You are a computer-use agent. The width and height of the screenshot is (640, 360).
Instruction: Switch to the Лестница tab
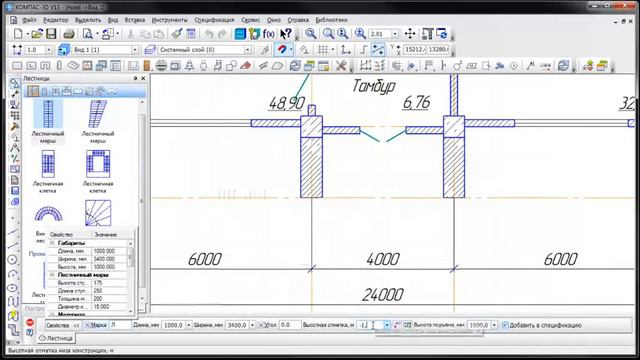56,338
